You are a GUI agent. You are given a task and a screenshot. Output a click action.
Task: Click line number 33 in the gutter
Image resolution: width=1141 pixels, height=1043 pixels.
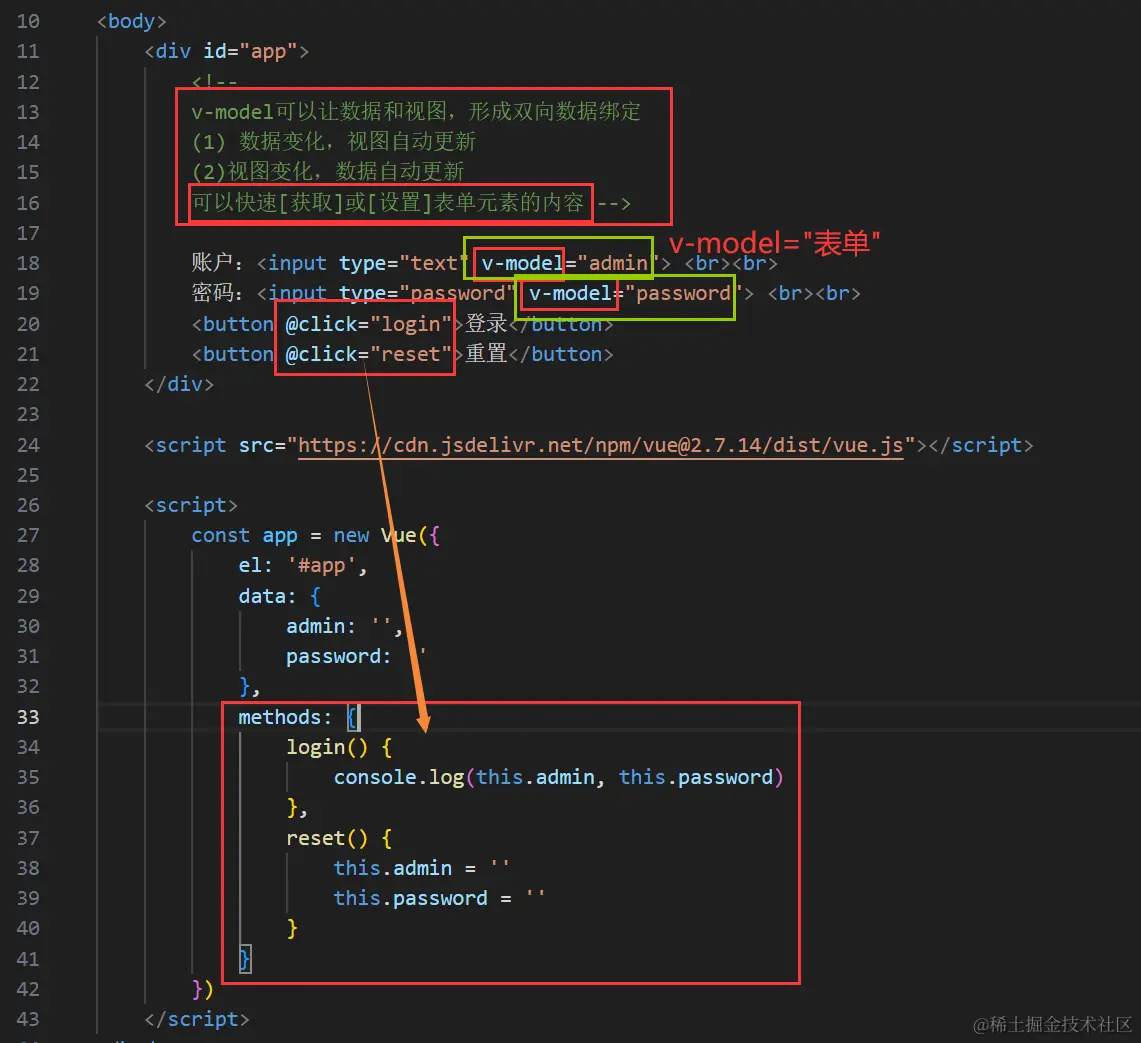(x=28, y=717)
